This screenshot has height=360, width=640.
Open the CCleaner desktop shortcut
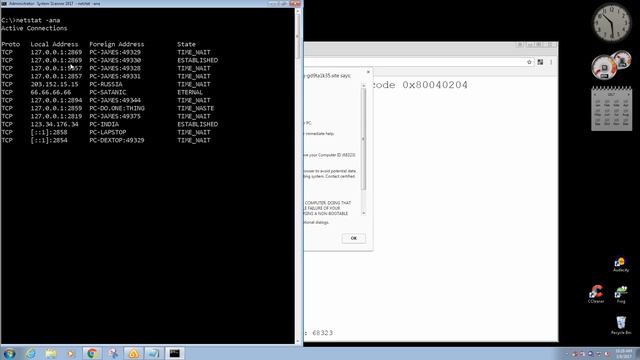596,294
